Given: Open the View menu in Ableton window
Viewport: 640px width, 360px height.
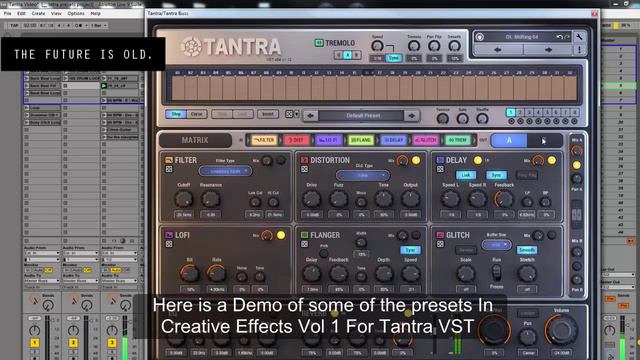Looking at the screenshot, I should [x=56, y=13].
